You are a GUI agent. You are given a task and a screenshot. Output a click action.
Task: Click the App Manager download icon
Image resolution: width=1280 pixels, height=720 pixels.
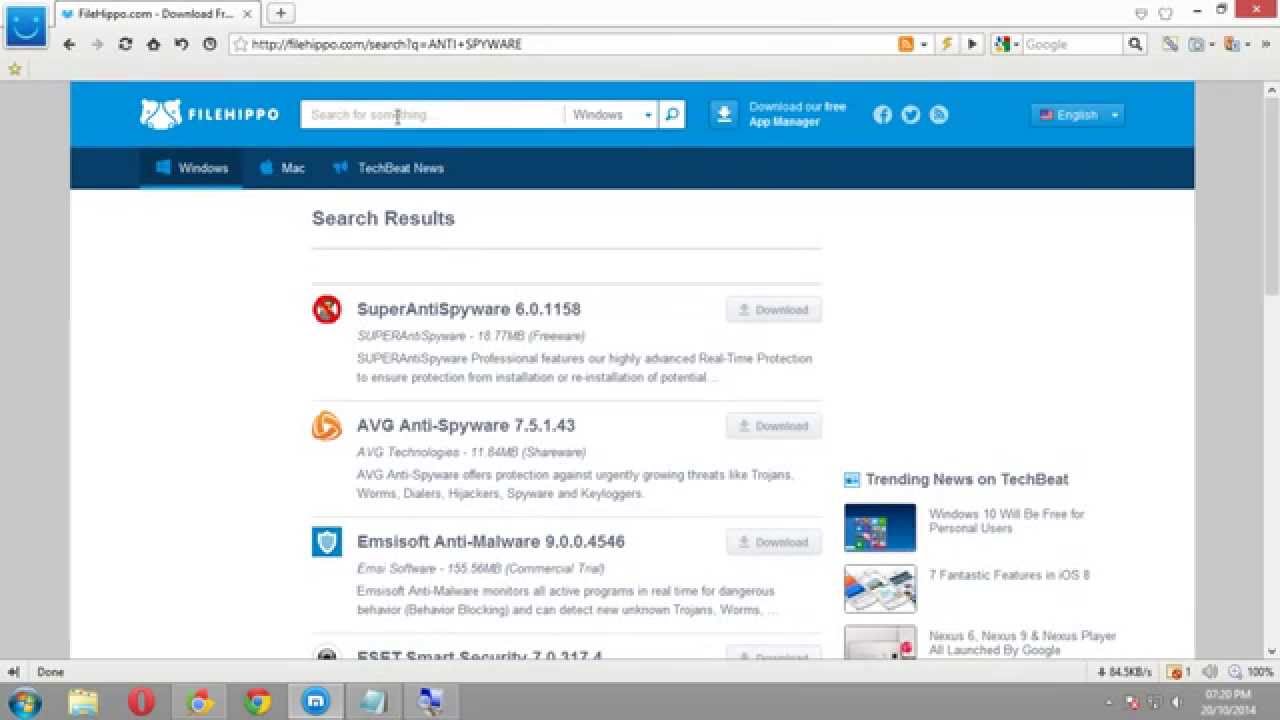pyautogui.click(x=724, y=114)
